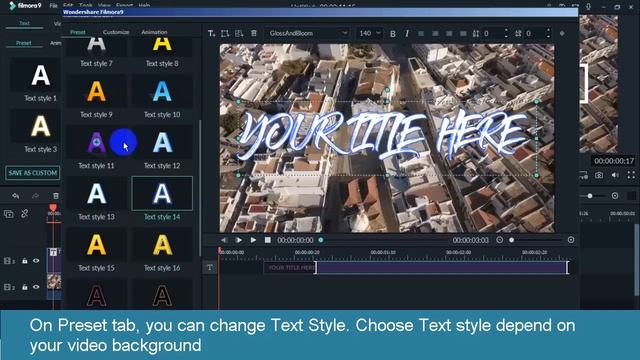The height and width of the screenshot is (360, 640).
Task: Apply Text style 10 preset
Action: point(162,97)
